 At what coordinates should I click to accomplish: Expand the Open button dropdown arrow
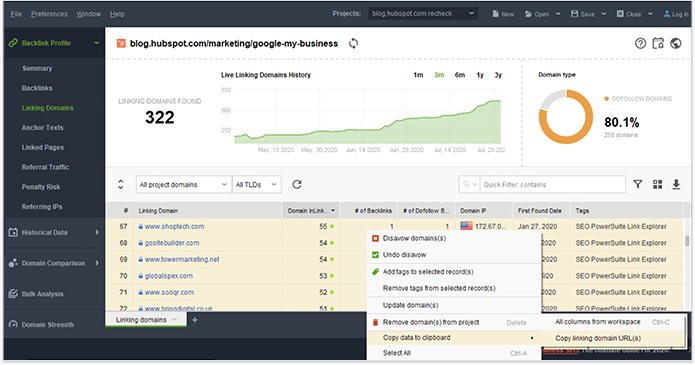558,14
